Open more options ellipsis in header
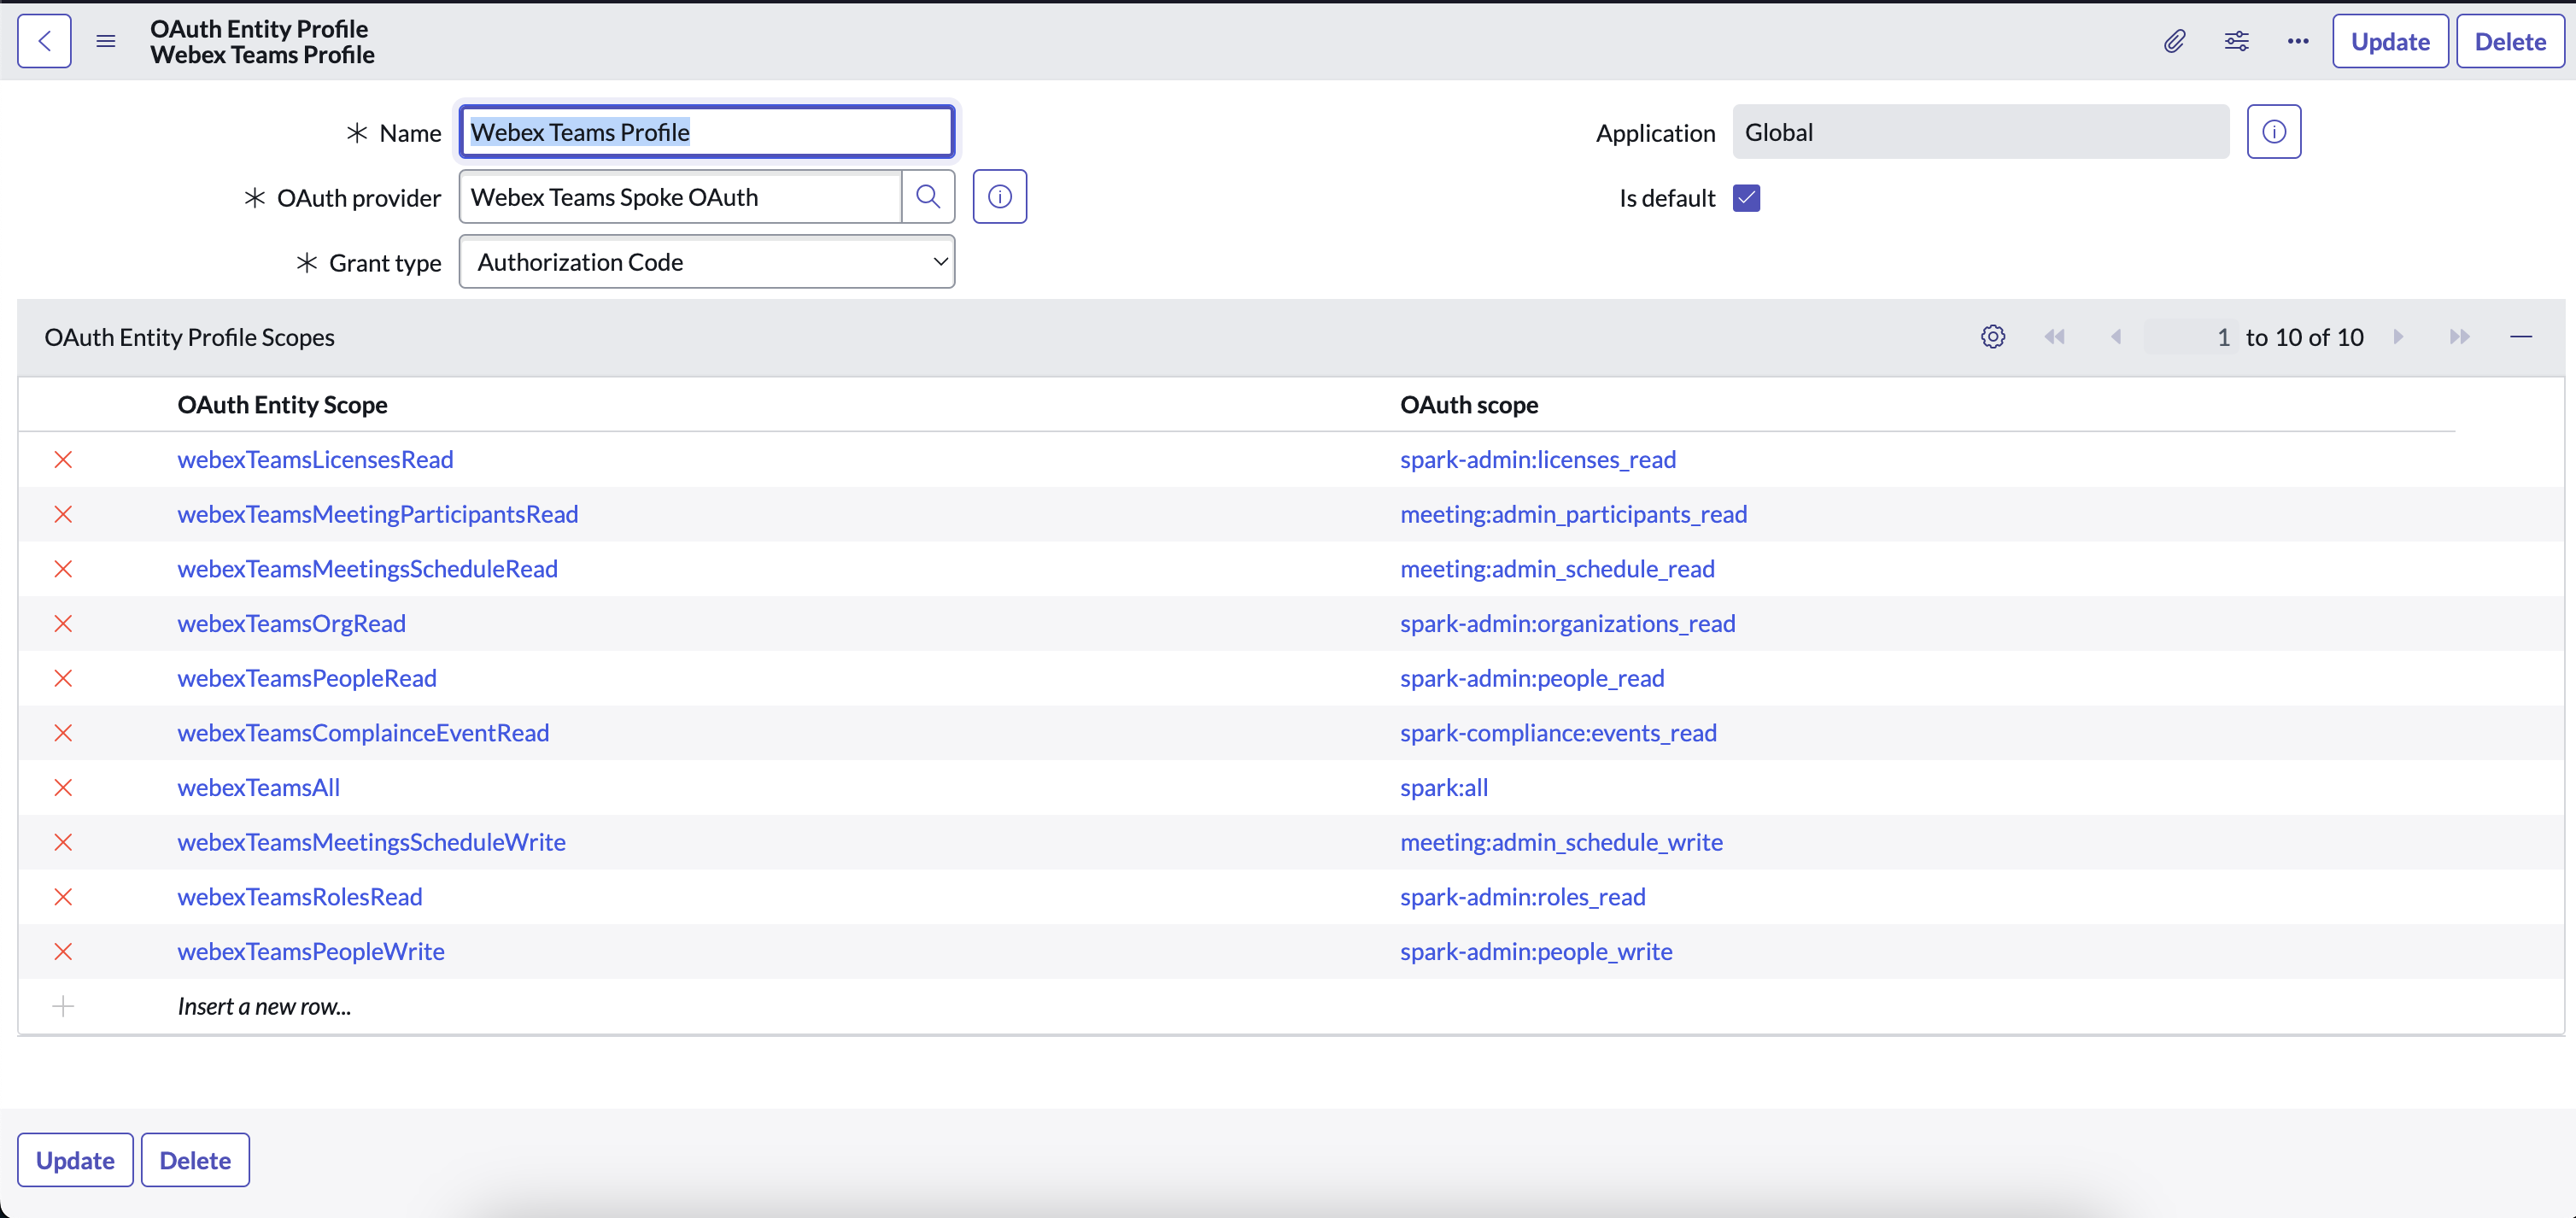 [2298, 41]
